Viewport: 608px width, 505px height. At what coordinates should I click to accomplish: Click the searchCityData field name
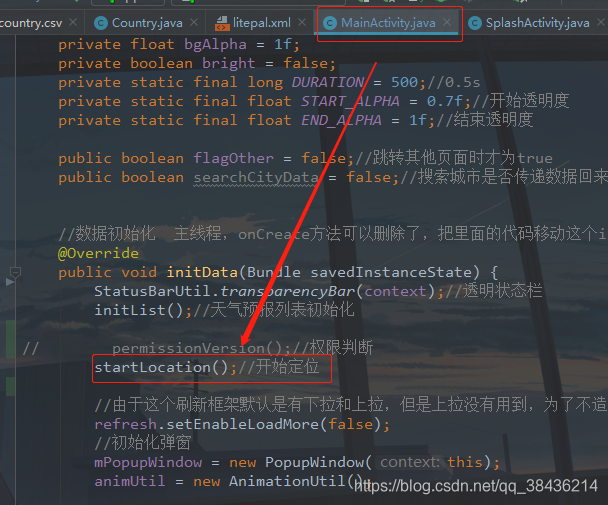[x=256, y=177]
